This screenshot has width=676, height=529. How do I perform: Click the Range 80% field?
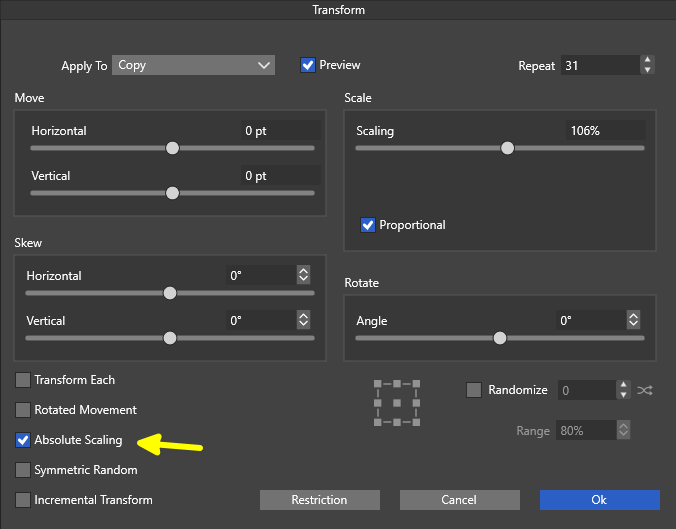click(586, 430)
